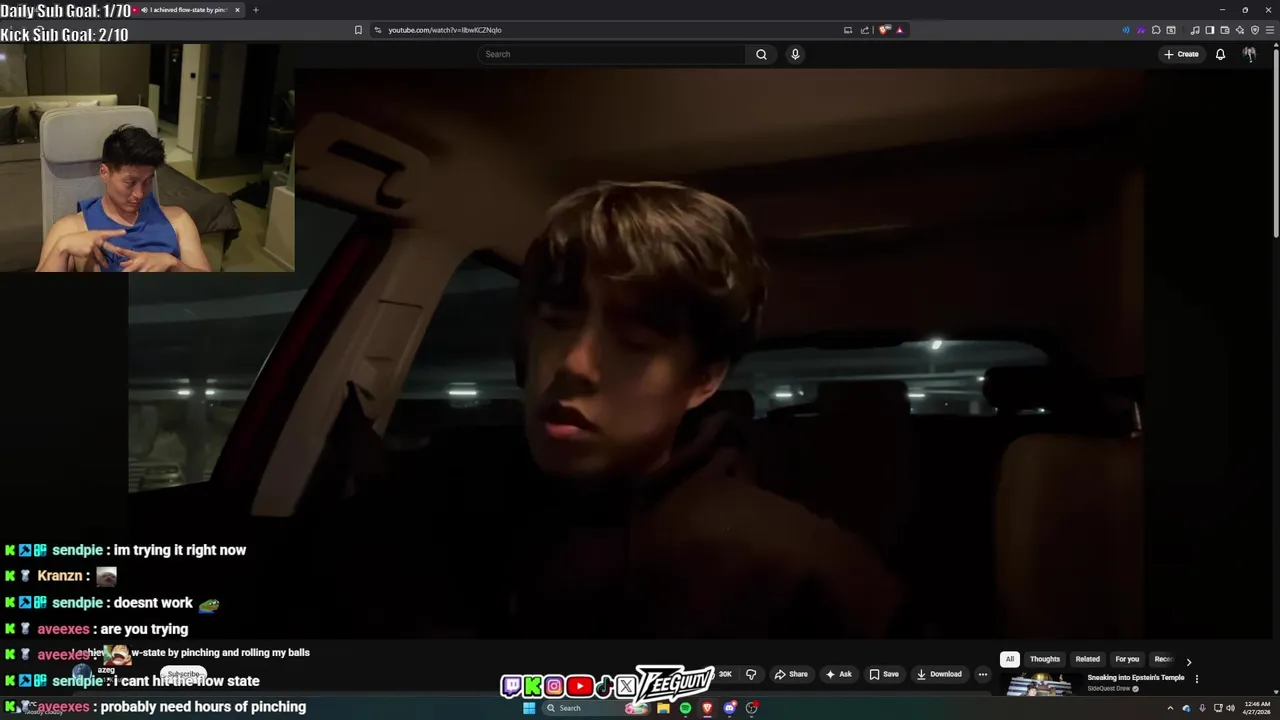This screenshot has height=720, width=1280.
Task: Click the Ask button under video
Action: tap(838, 674)
